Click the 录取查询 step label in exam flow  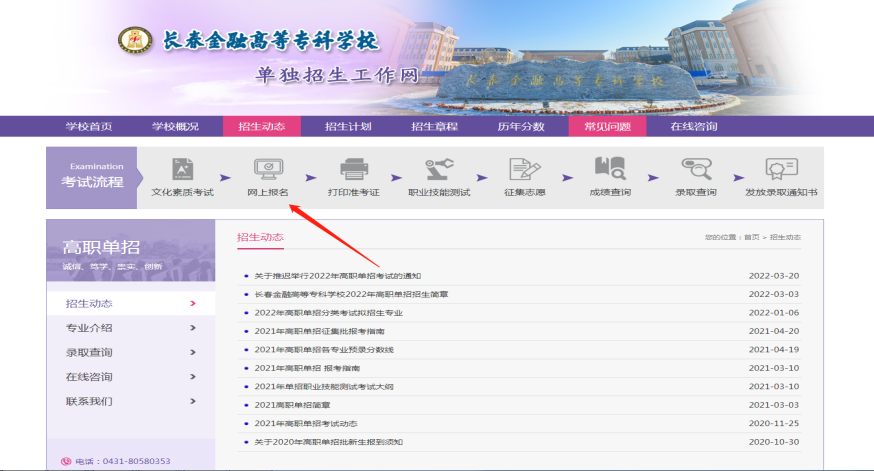pyautogui.click(x=696, y=192)
